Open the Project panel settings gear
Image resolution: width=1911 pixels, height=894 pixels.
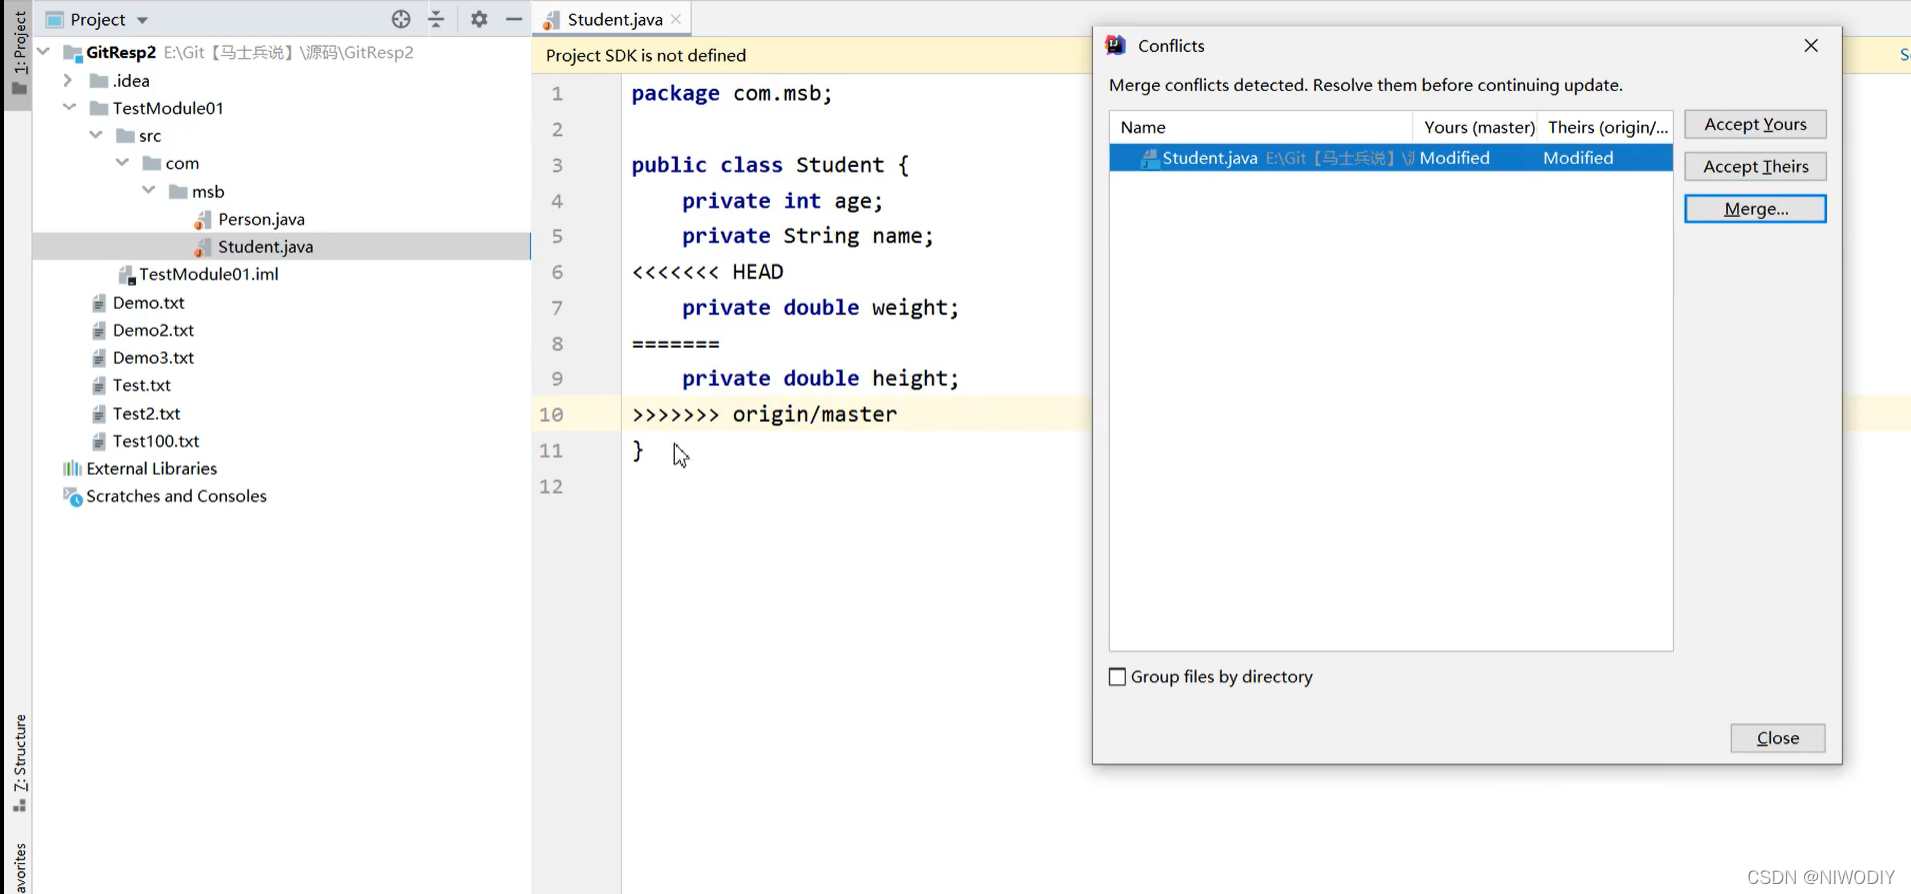coord(479,19)
